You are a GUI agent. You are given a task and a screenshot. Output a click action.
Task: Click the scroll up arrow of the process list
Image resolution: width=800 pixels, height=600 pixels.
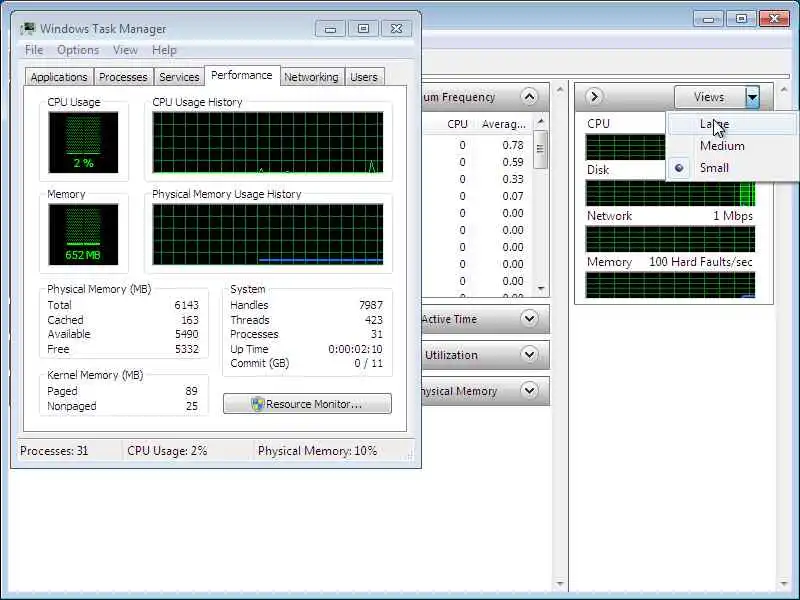(x=541, y=121)
